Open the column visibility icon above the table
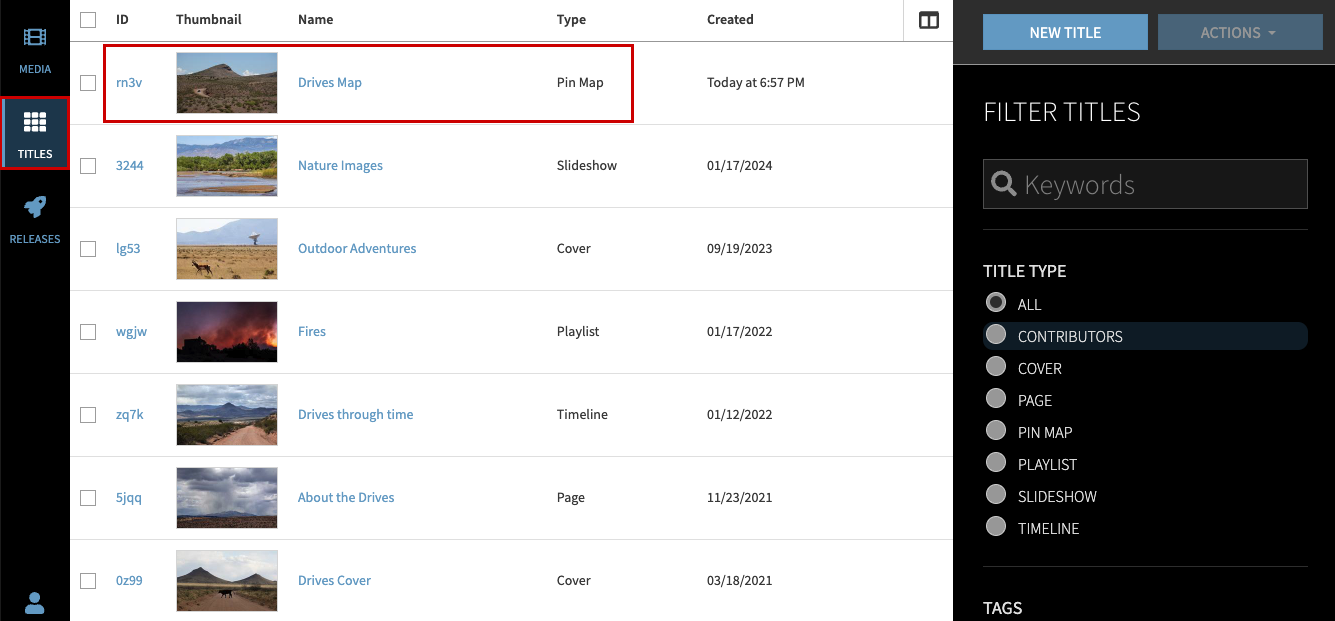The height and width of the screenshot is (621, 1335). click(x=928, y=19)
